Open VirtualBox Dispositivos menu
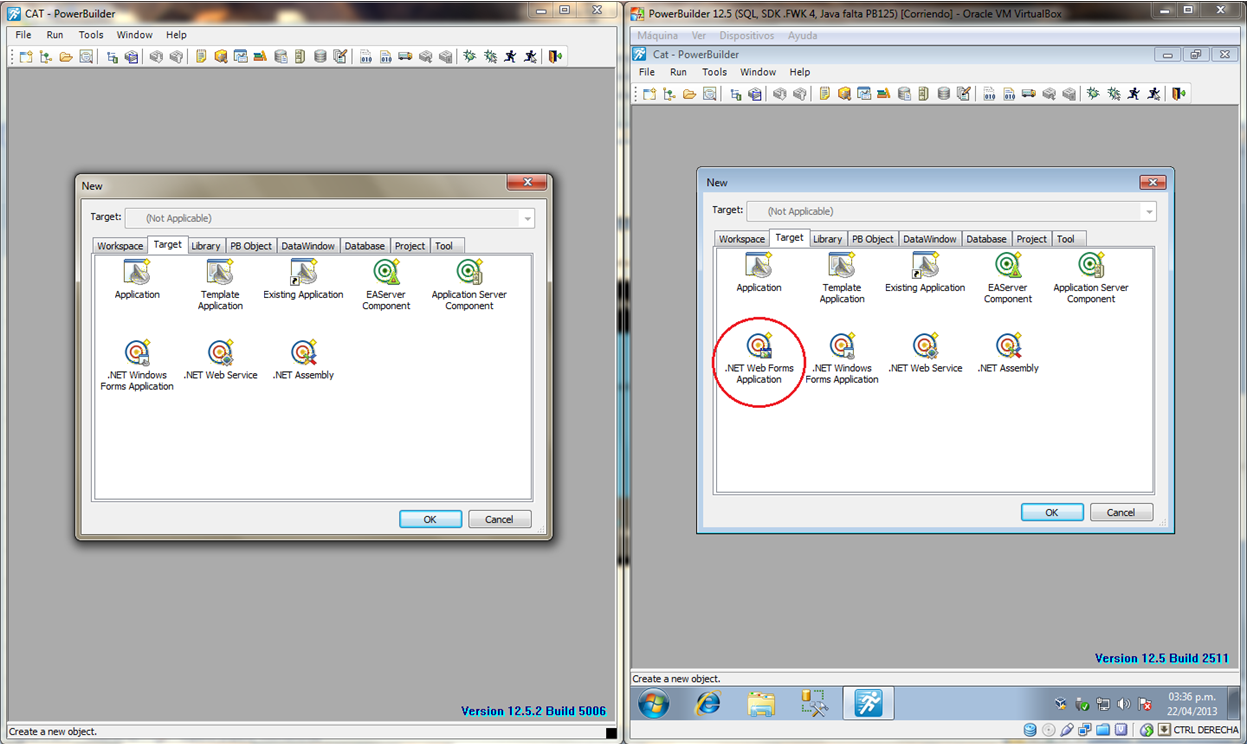 (x=747, y=35)
